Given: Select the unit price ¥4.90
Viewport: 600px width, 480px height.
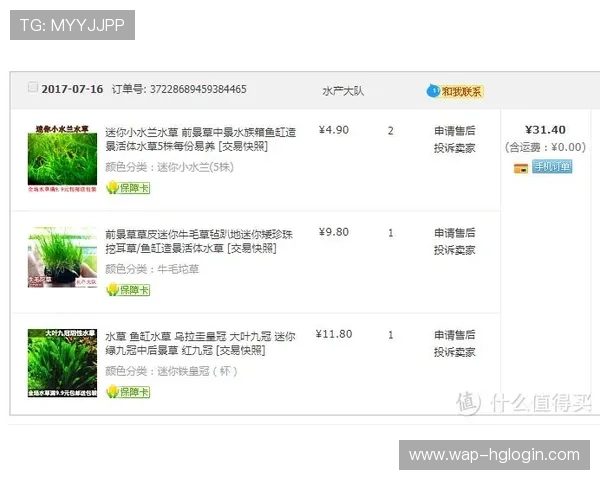Looking at the screenshot, I should pyautogui.click(x=334, y=130).
